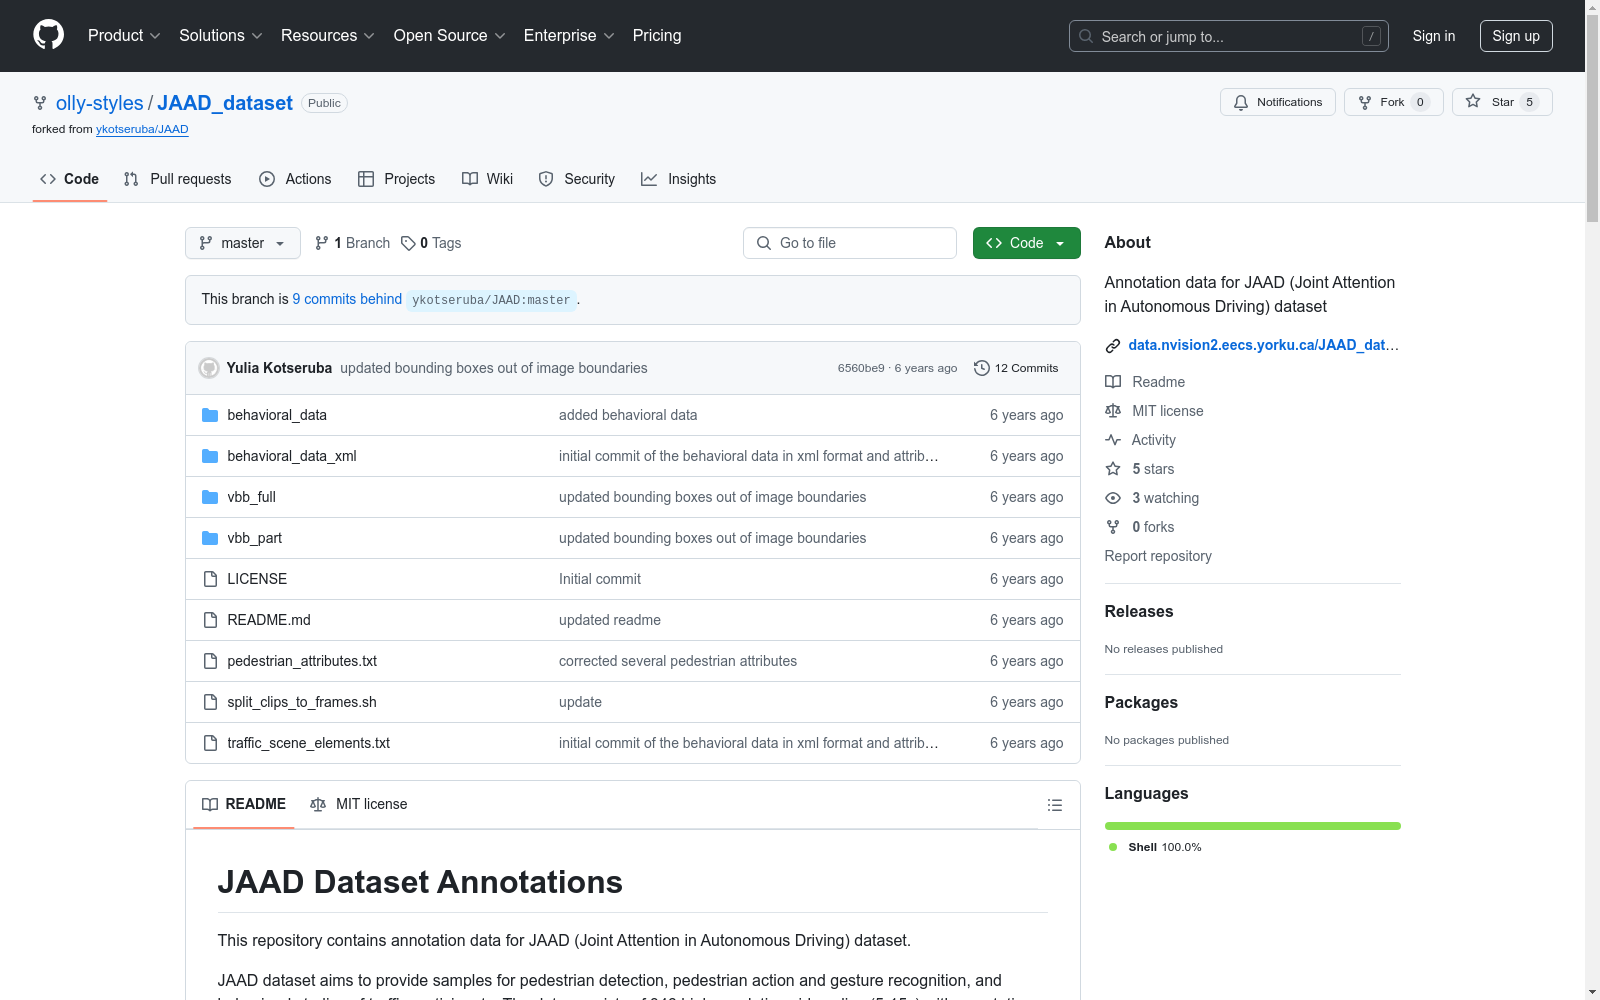This screenshot has height=1000, width=1600.
Task: Click the Search or jump to field
Action: (1229, 36)
